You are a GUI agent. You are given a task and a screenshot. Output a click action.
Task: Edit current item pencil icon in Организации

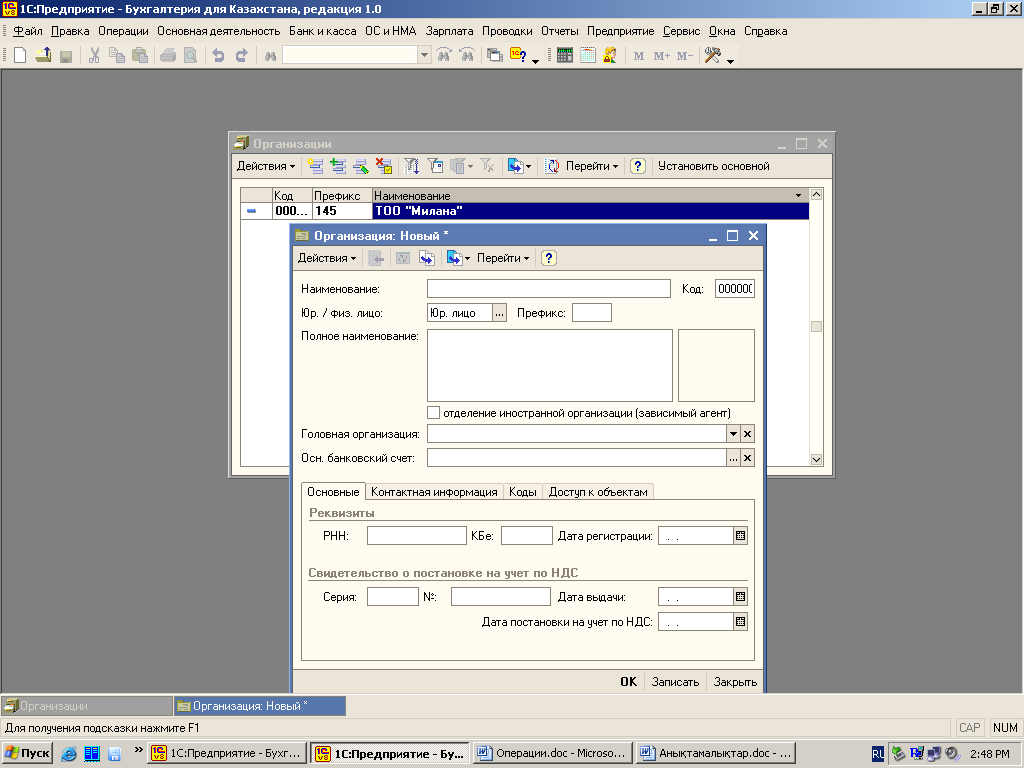tap(361, 167)
